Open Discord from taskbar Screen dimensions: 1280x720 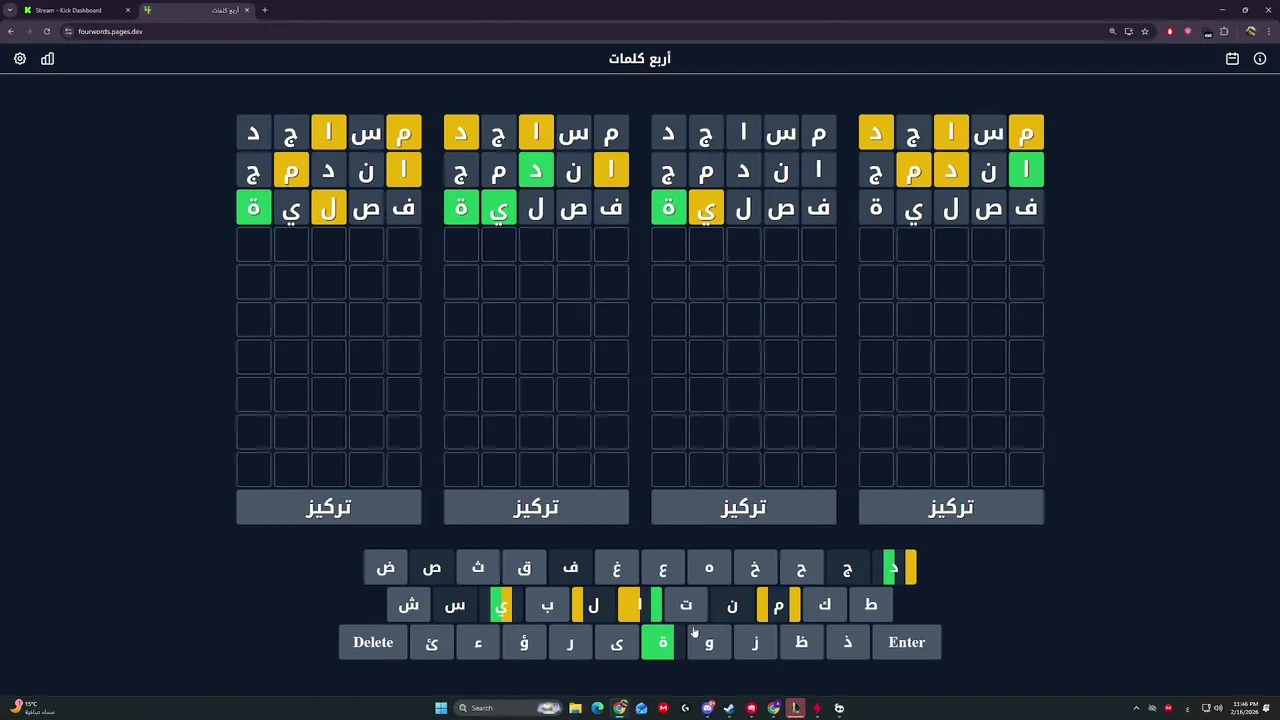(x=707, y=708)
